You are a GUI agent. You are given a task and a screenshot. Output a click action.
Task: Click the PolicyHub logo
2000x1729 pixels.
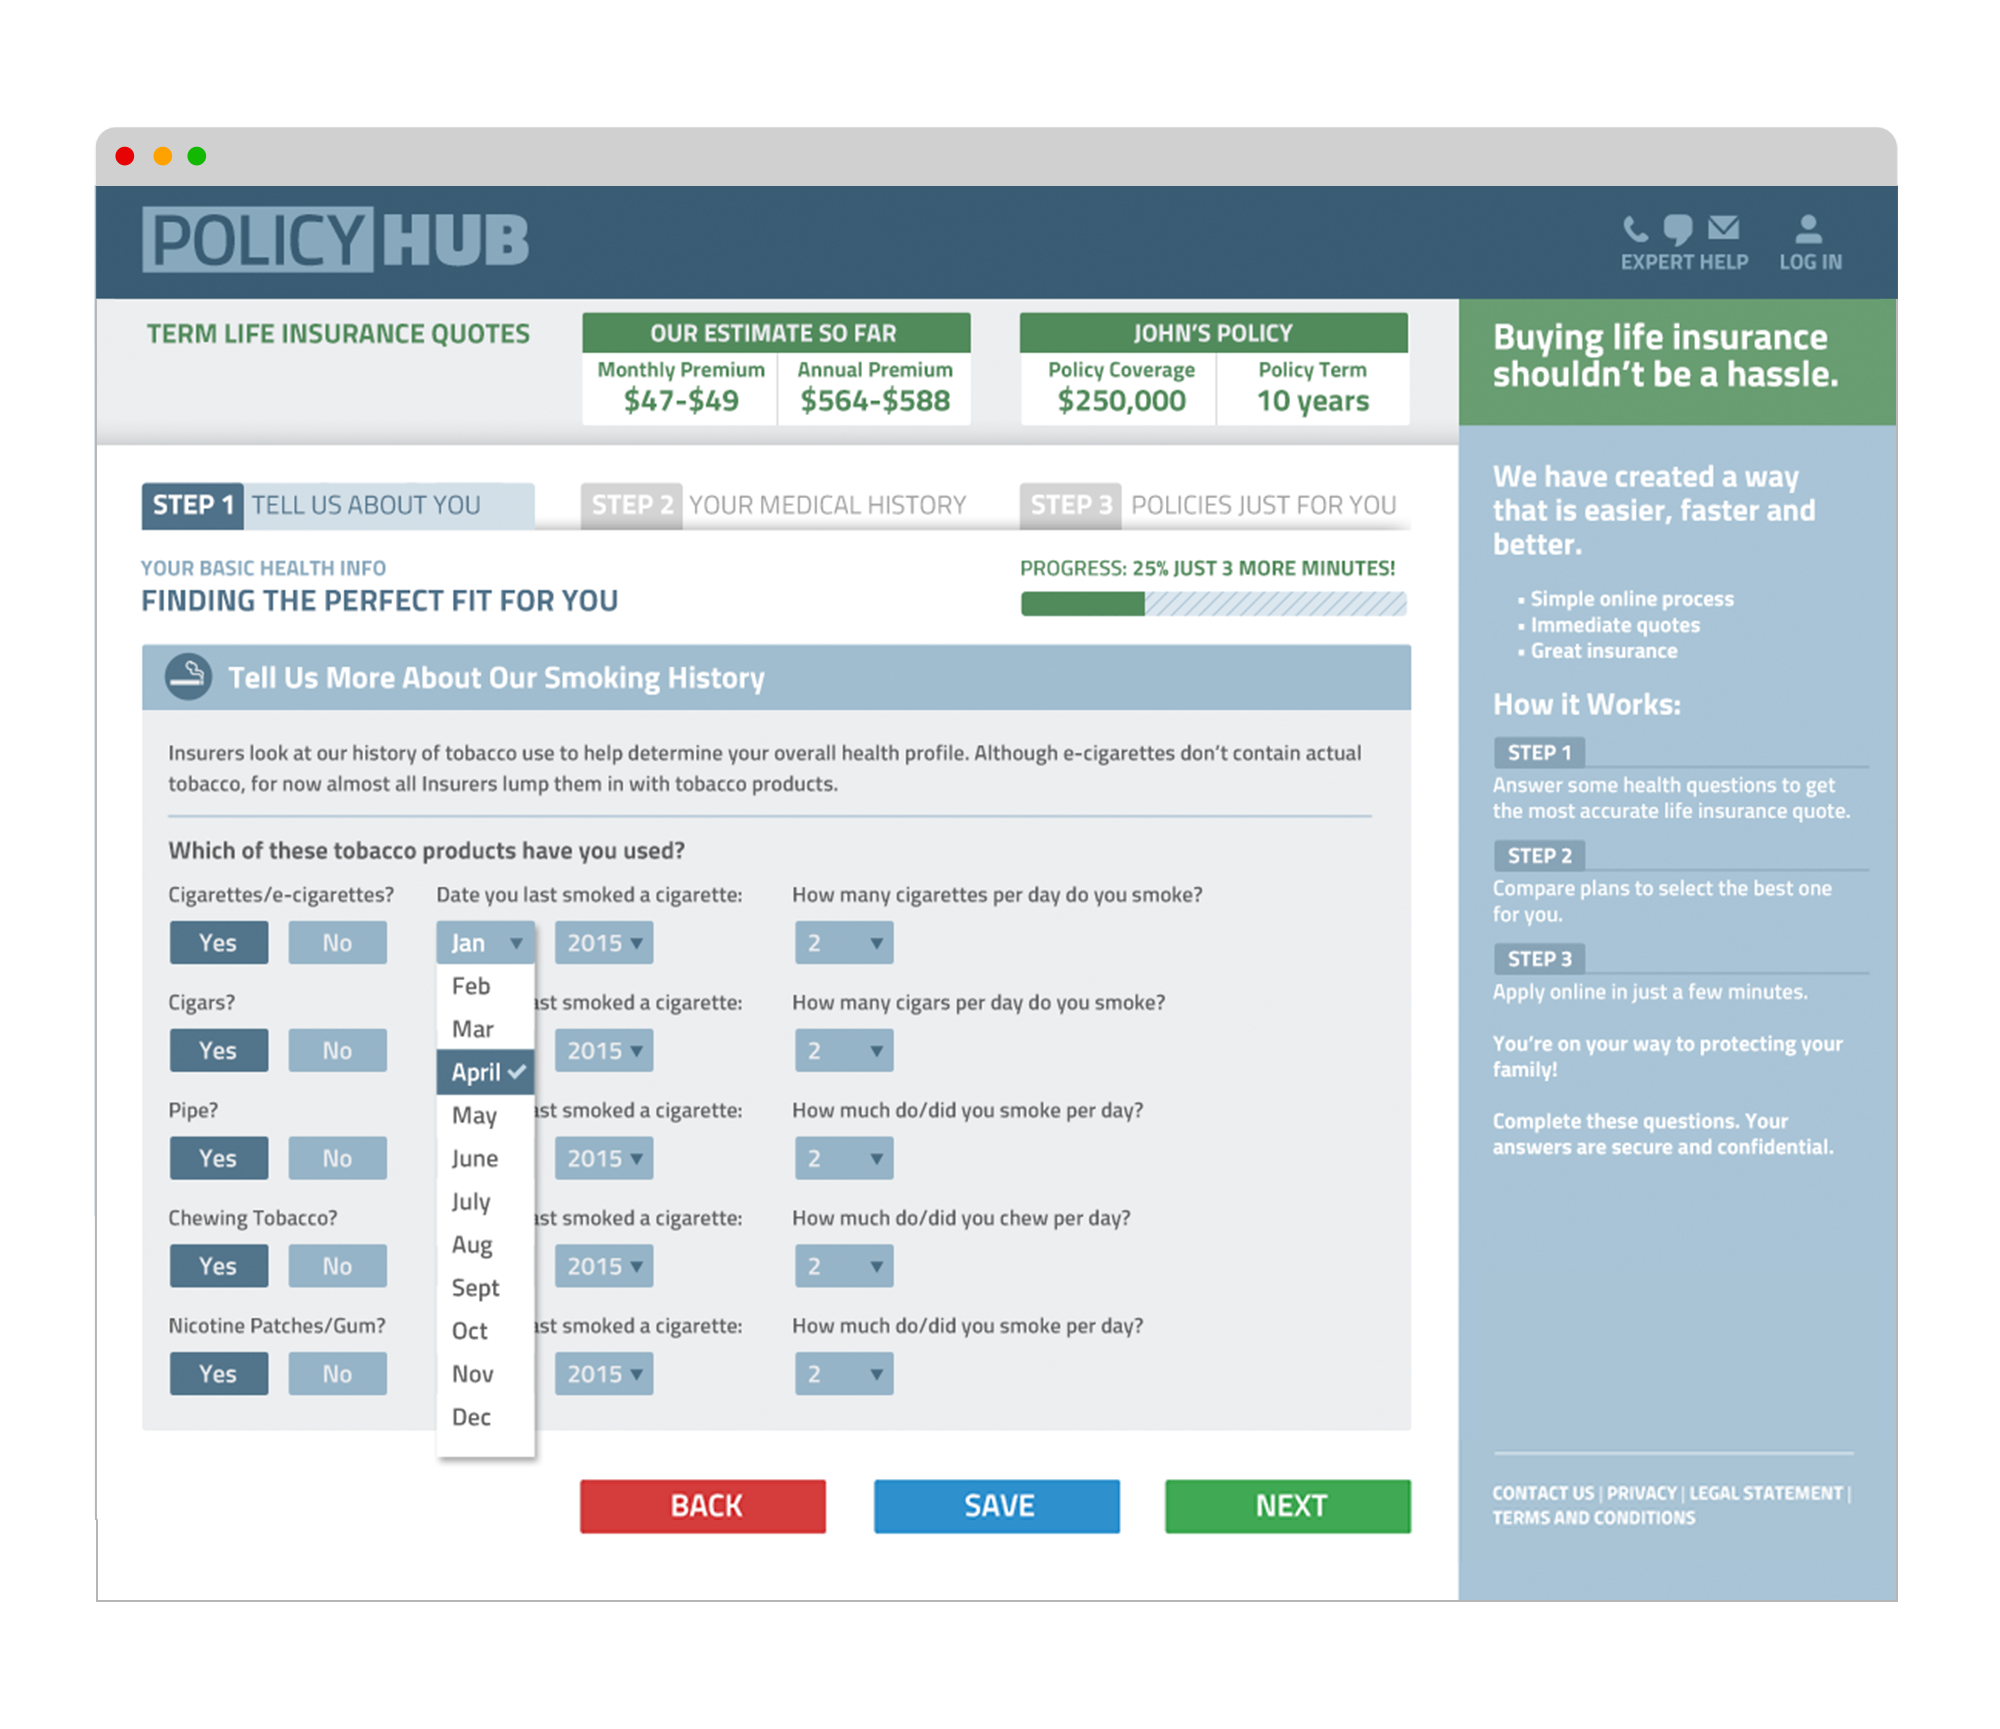(336, 240)
